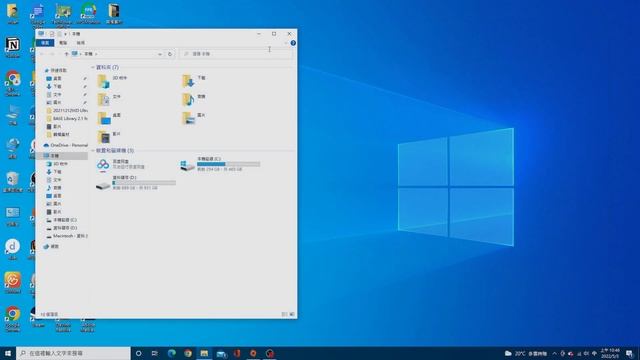Open the clock and date in taskbar
640x360 pixels.
point(610,353)
